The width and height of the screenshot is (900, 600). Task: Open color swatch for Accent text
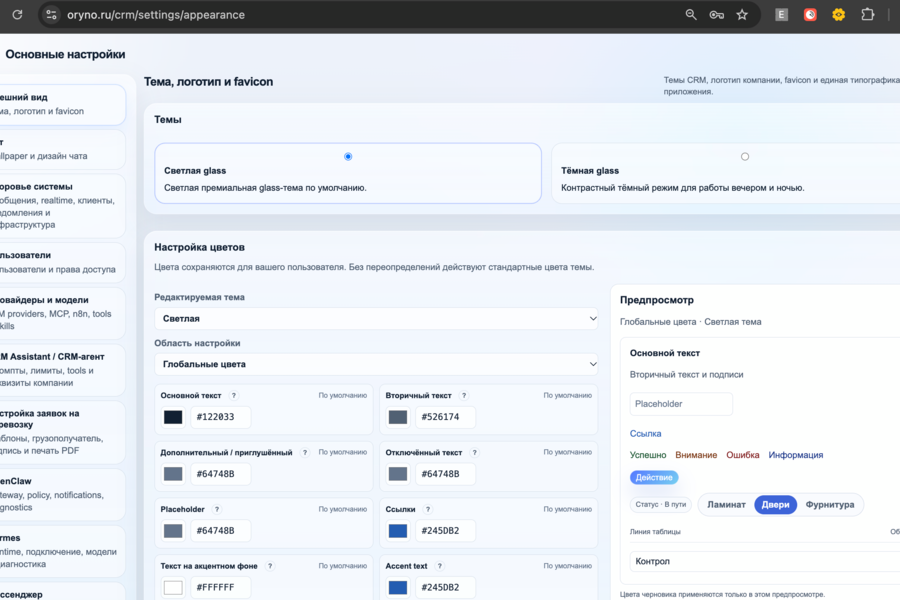pos(398,587)
